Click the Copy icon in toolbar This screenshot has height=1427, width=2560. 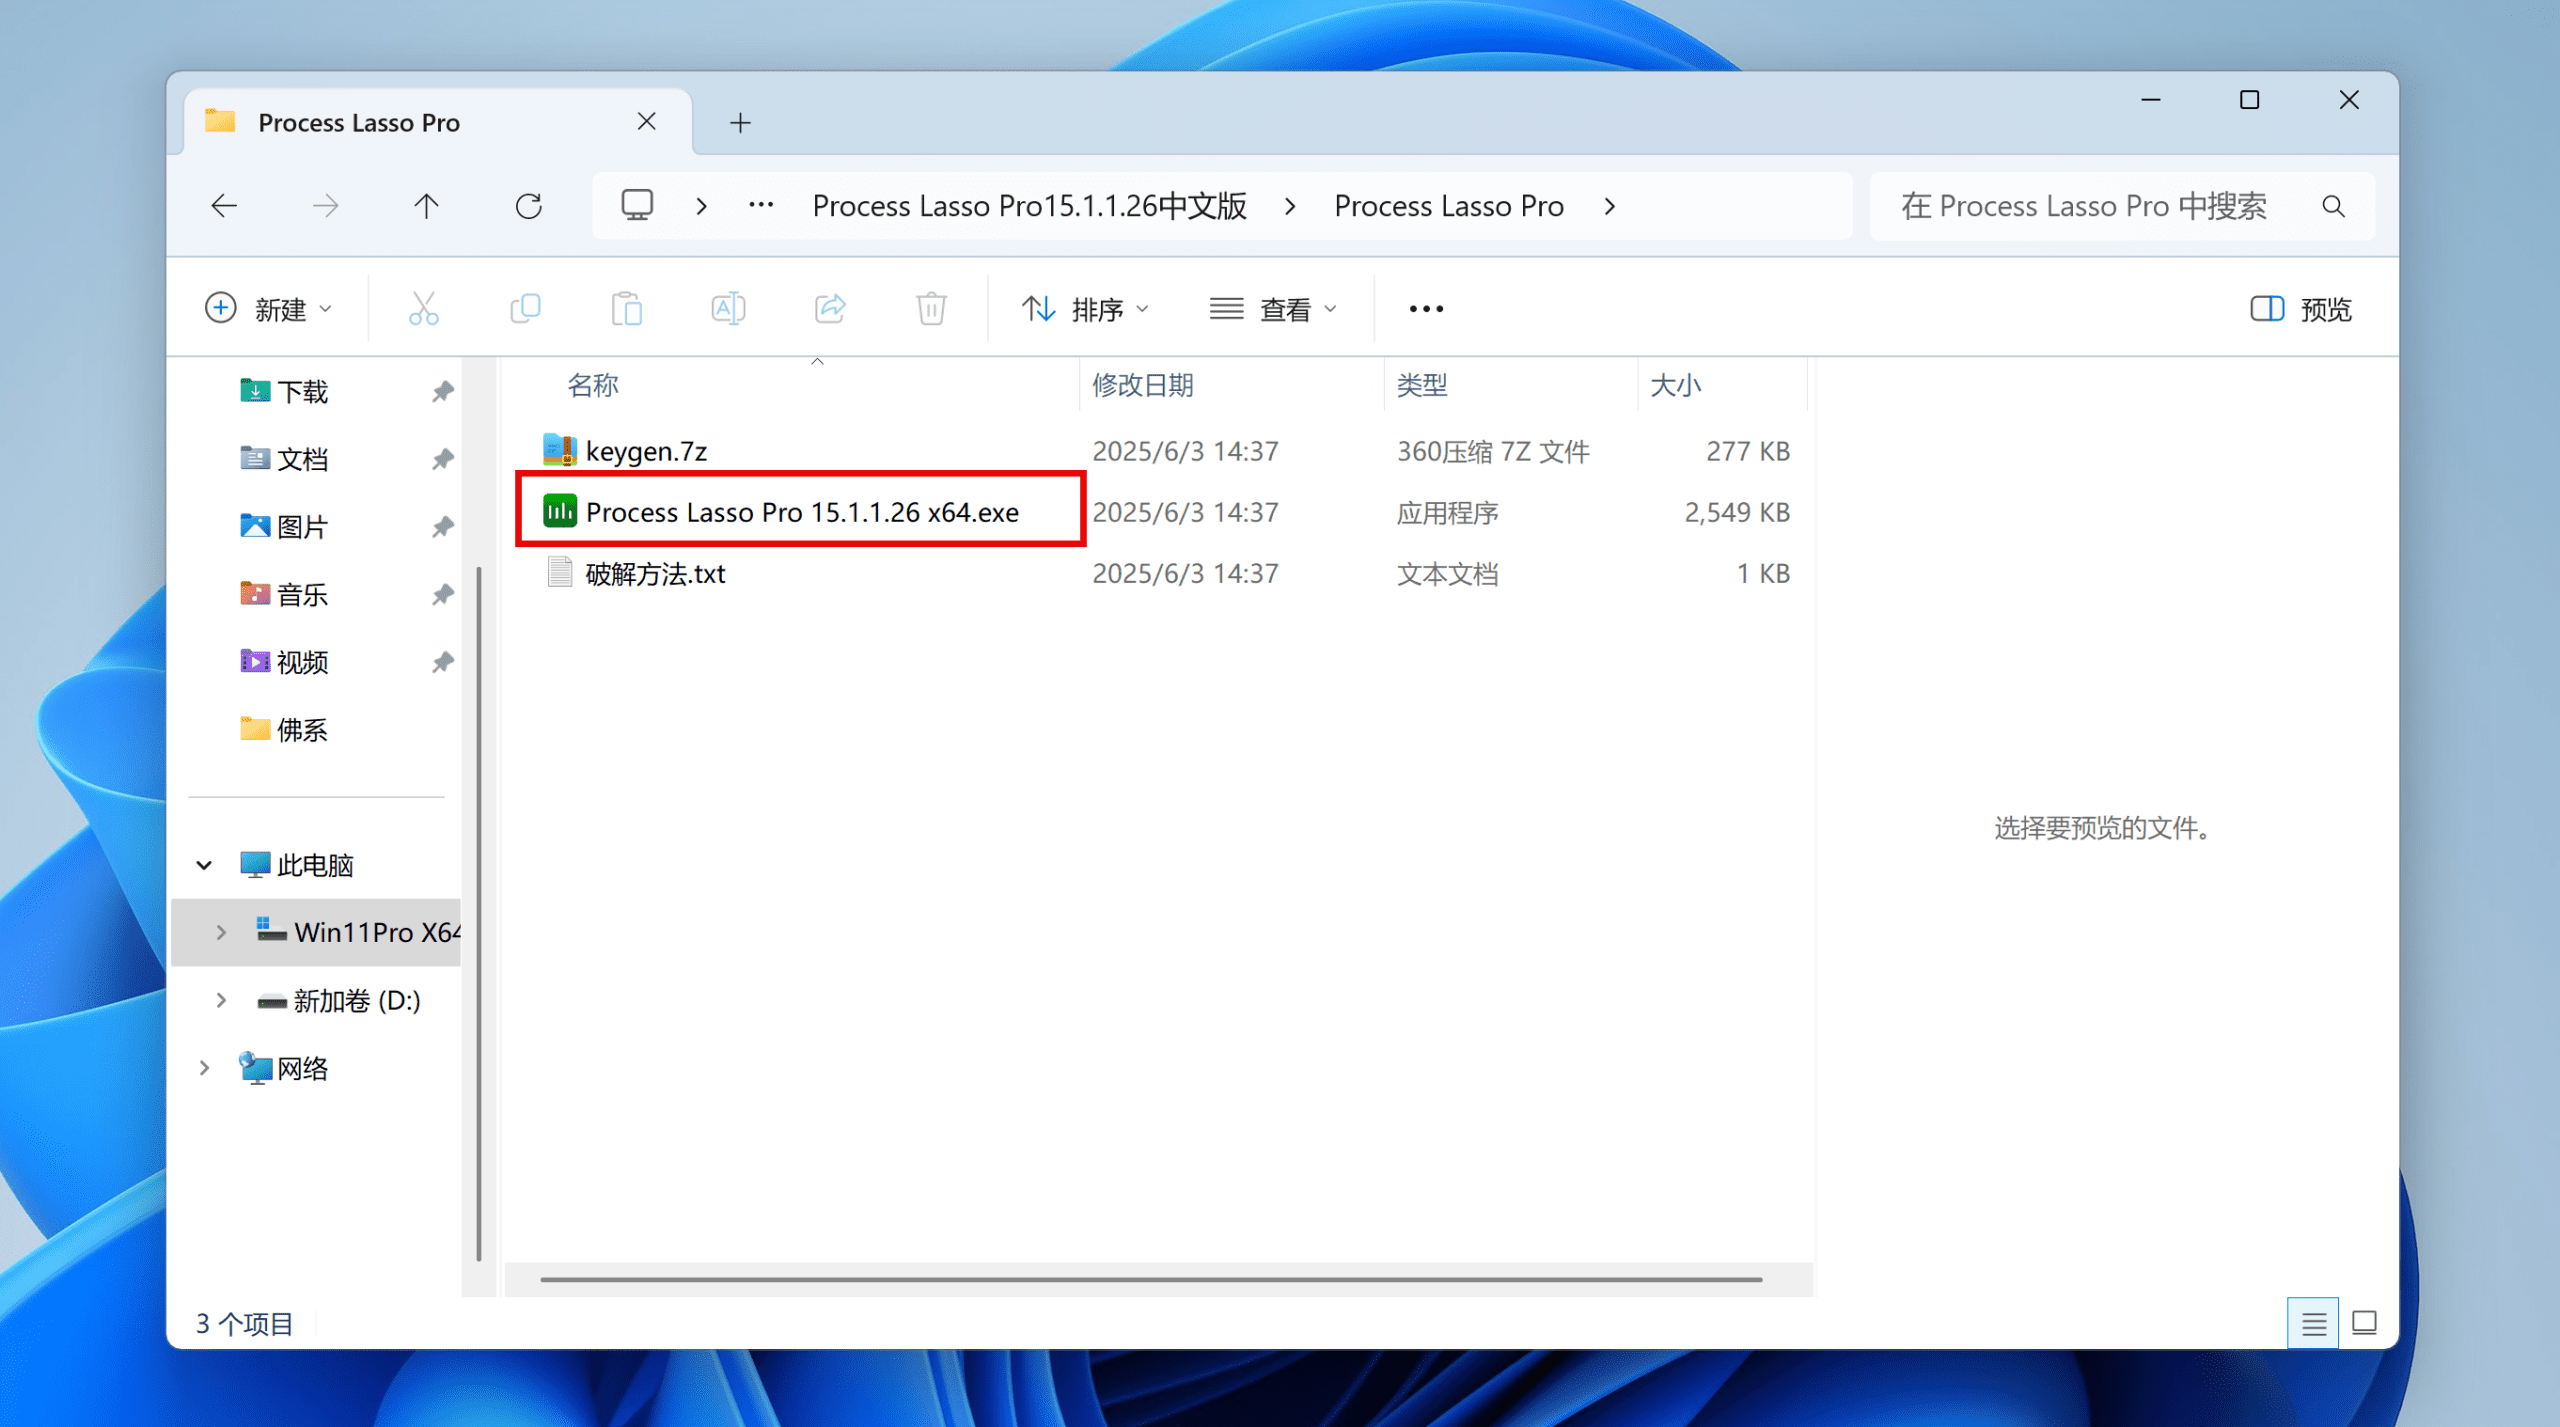coord(525,309)
